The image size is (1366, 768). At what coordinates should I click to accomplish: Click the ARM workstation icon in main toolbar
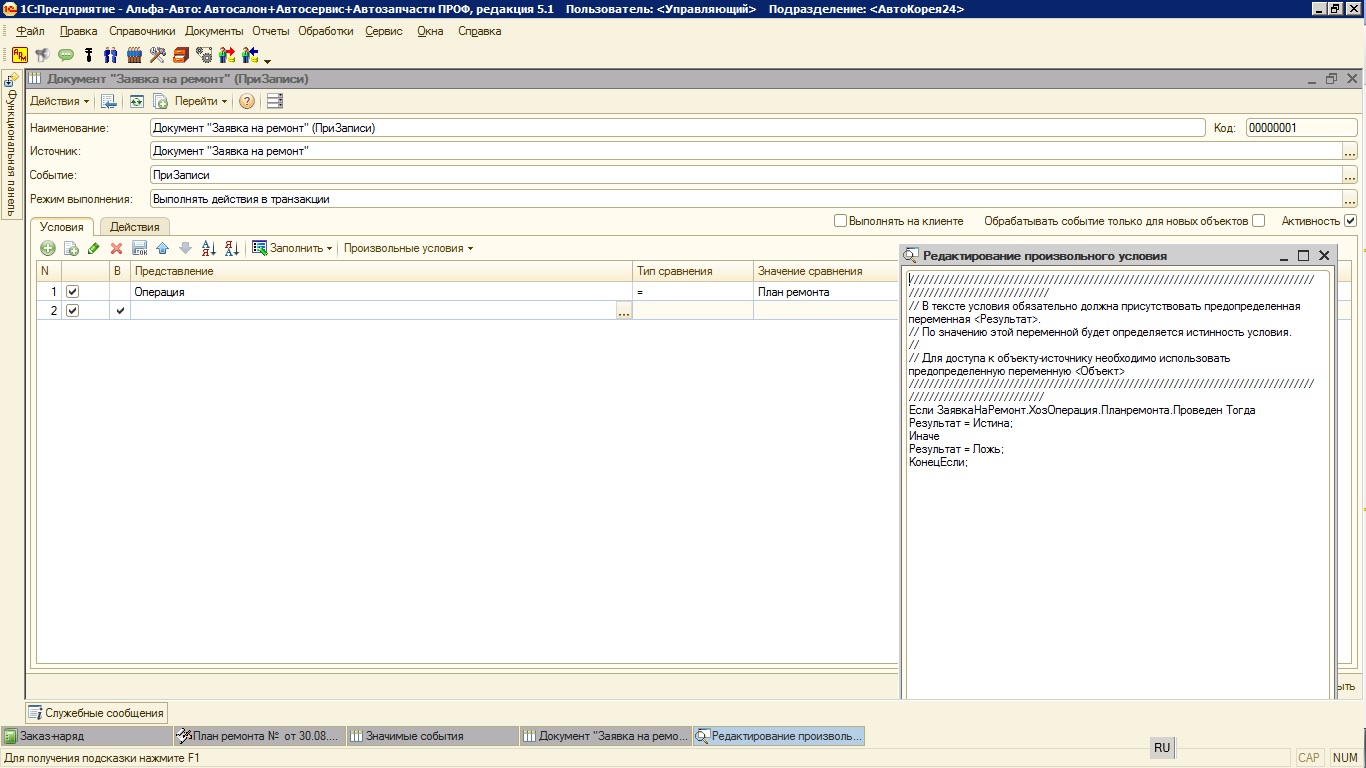19,55
